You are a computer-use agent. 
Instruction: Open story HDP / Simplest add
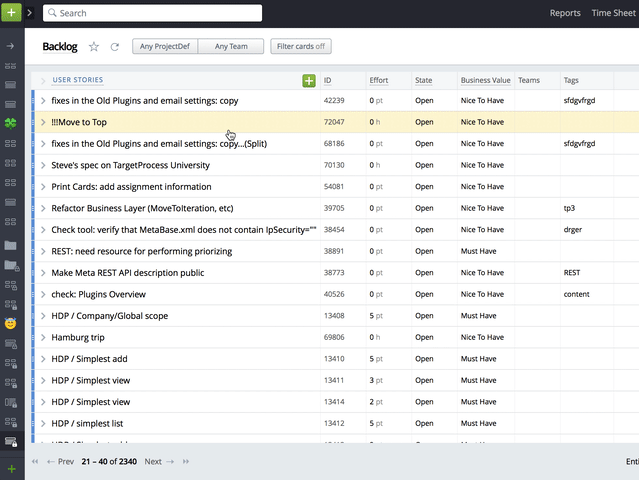(x=89, y=359)
